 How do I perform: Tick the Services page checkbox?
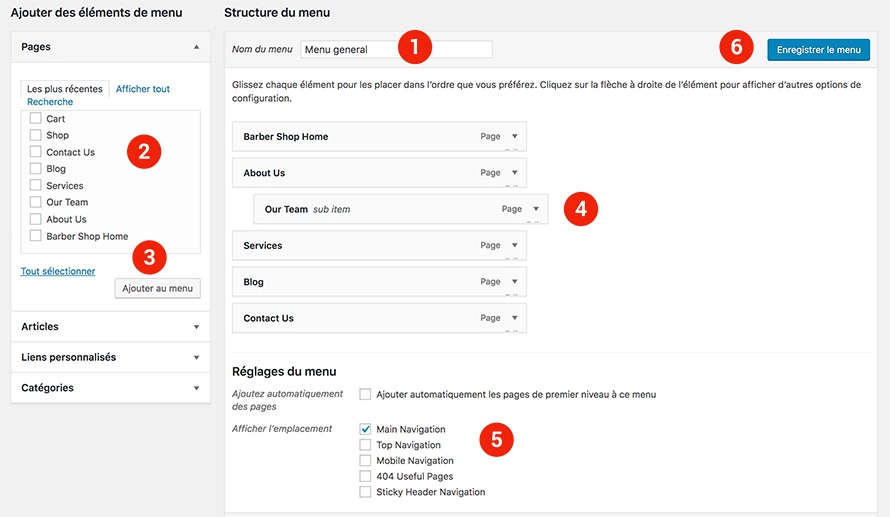point(36,185)
